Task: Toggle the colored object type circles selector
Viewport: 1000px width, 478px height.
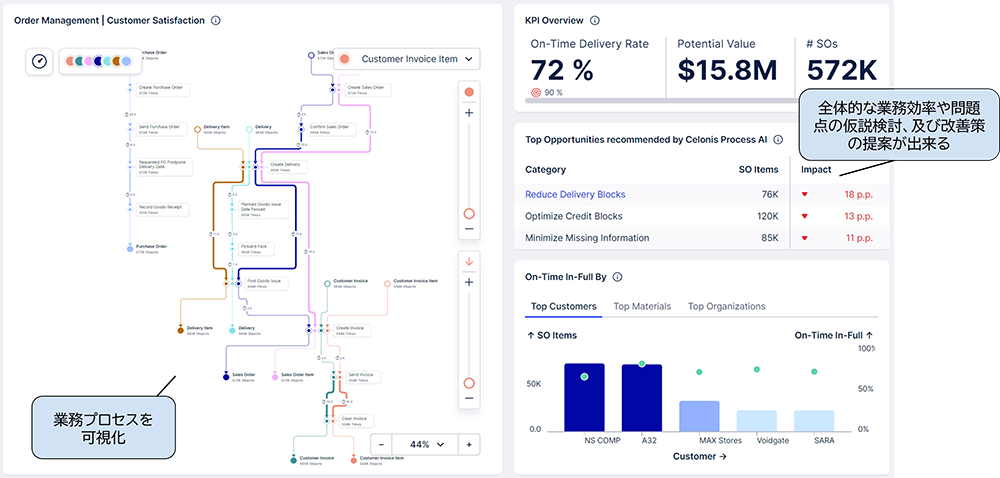Action: [98, 61]
